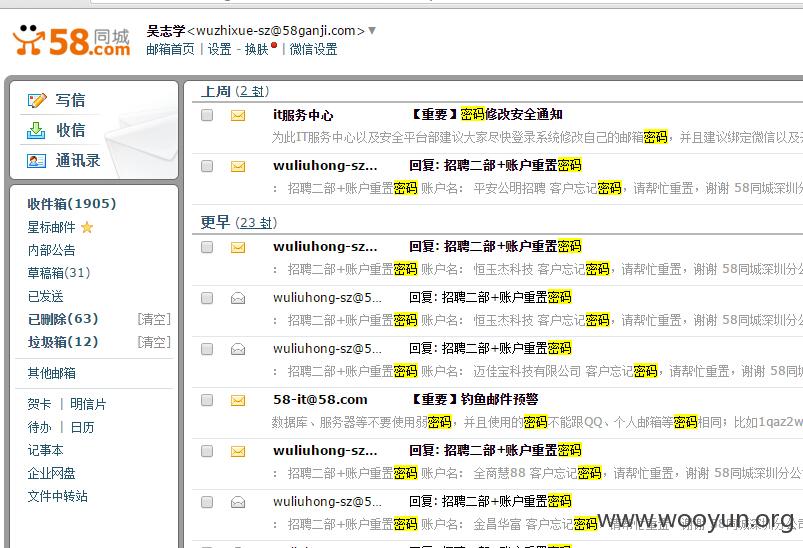Click the 2 封 count link
This screenshot has width=803, height=548.
252,91
